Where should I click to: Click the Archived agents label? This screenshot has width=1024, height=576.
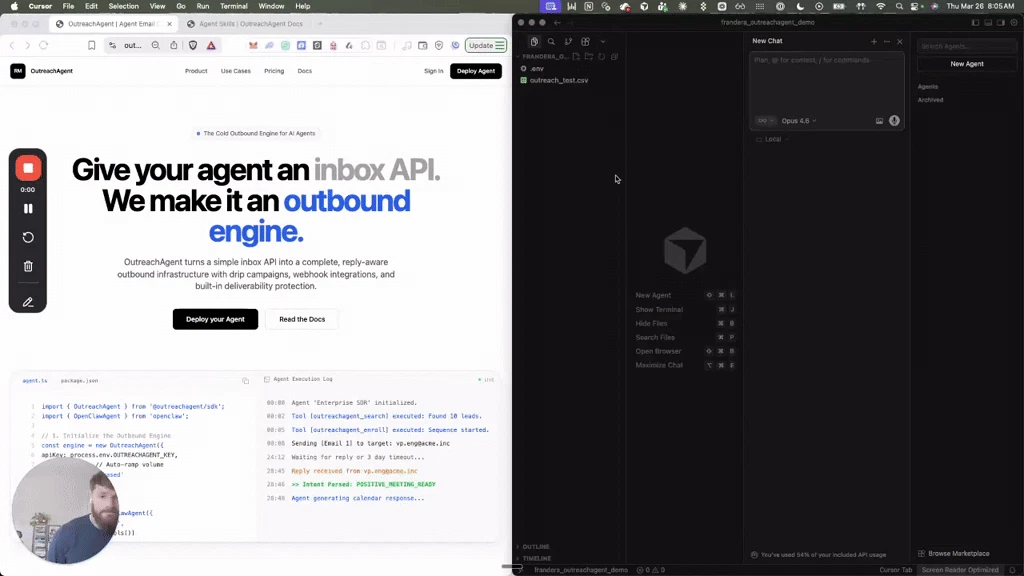930,100
